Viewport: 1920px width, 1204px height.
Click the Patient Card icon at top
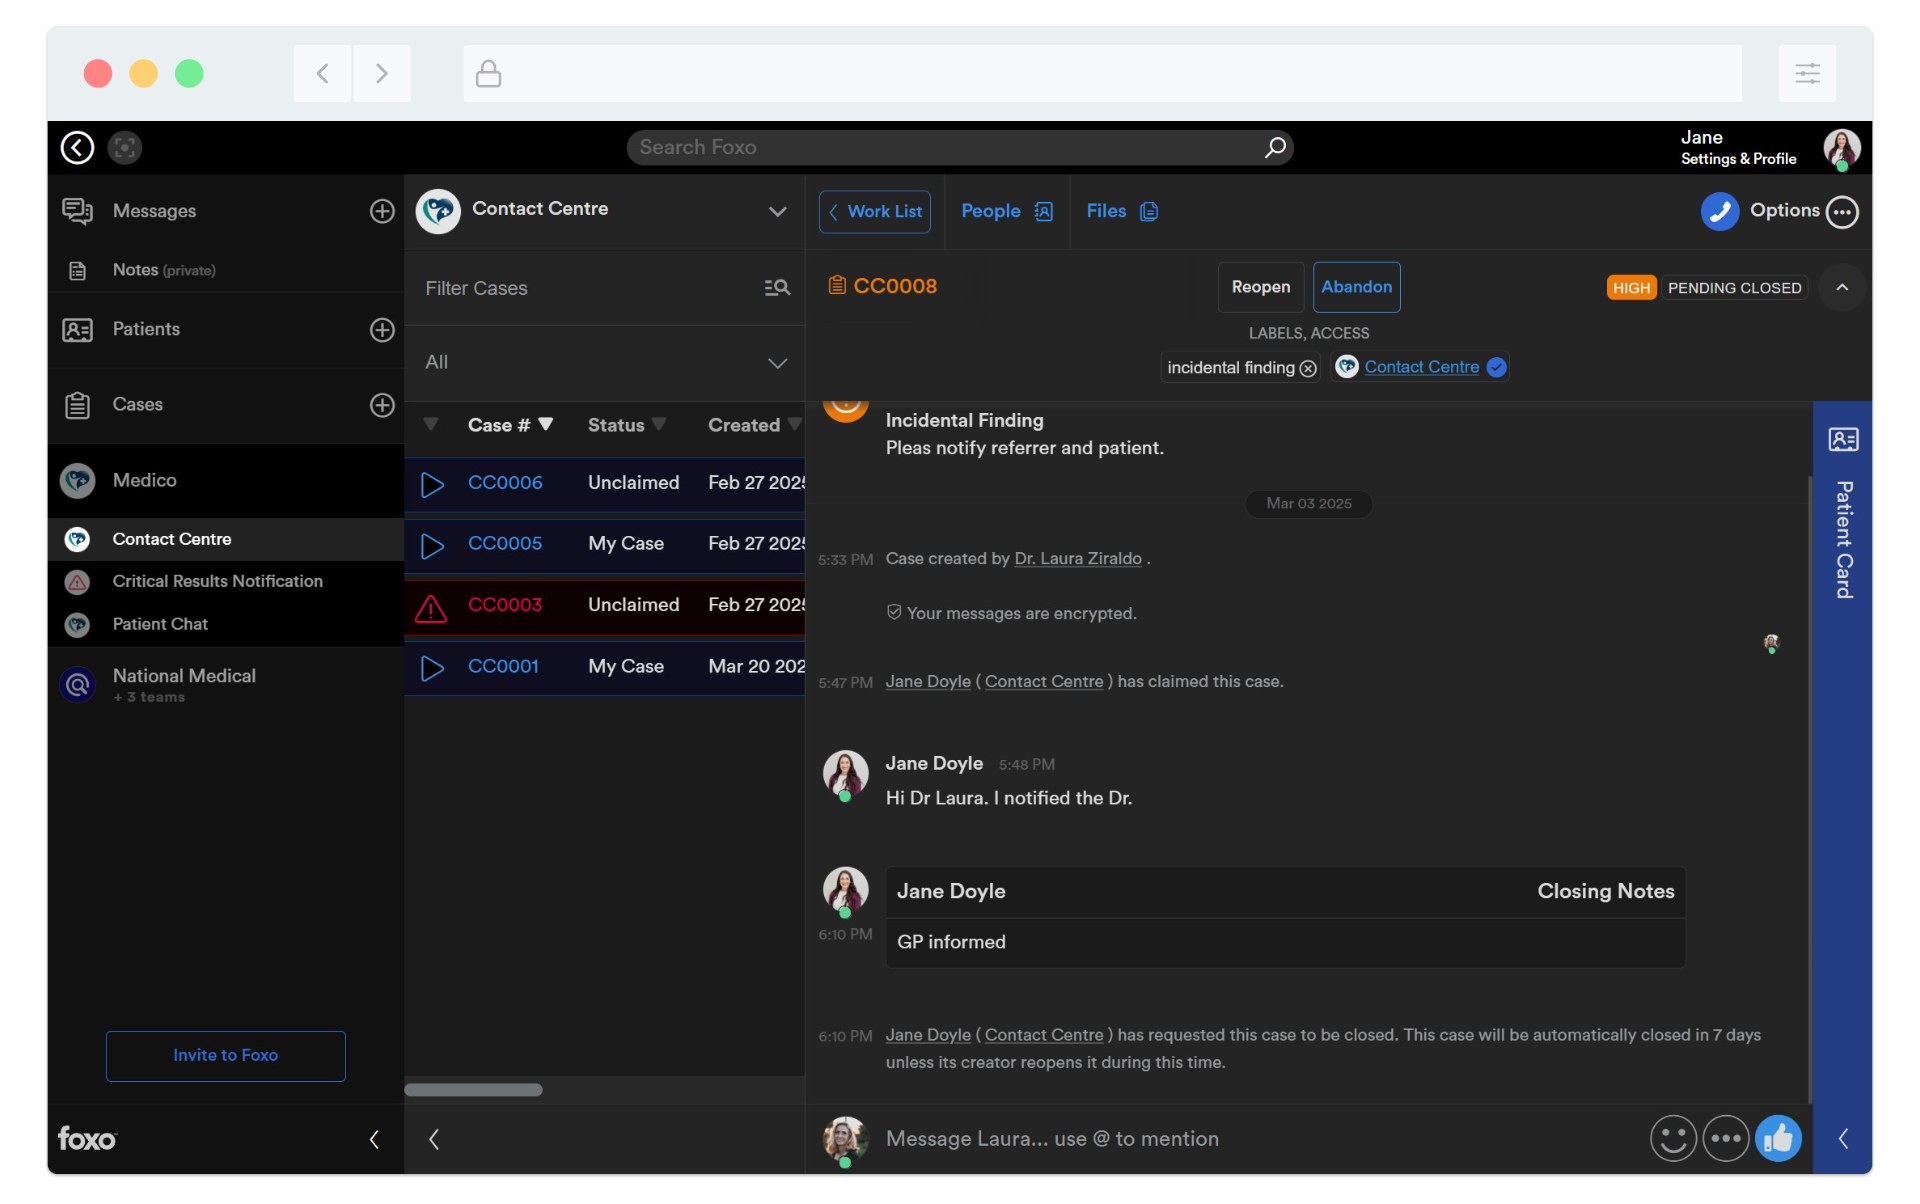[x=1843, y=439]
